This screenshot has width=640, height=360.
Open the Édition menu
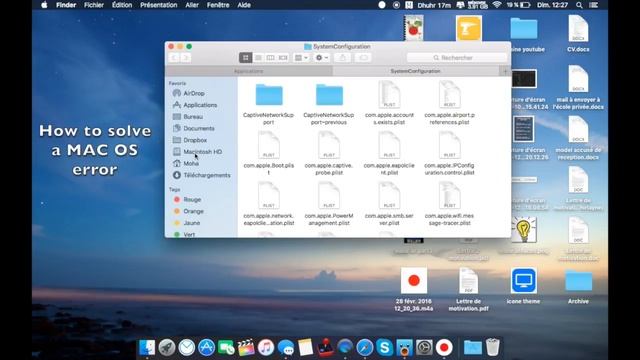point(122,5)
